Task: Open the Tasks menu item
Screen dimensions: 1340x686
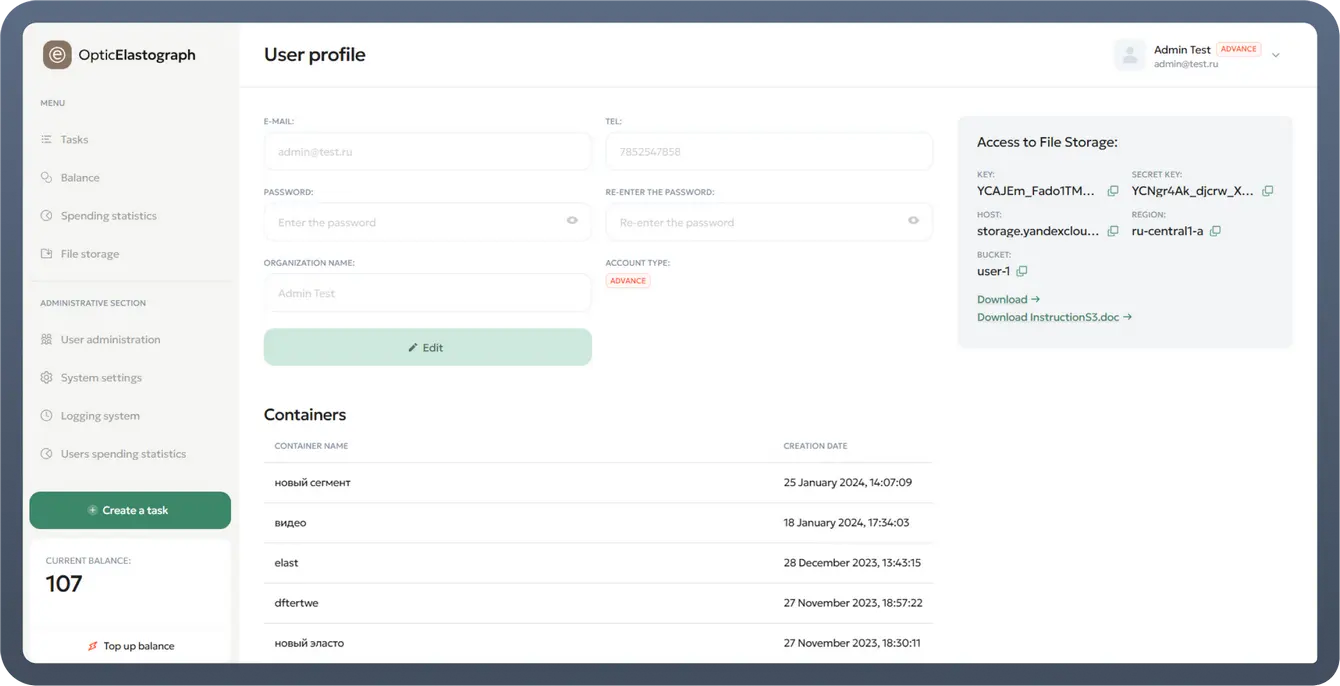Action: tap(74, 140)
